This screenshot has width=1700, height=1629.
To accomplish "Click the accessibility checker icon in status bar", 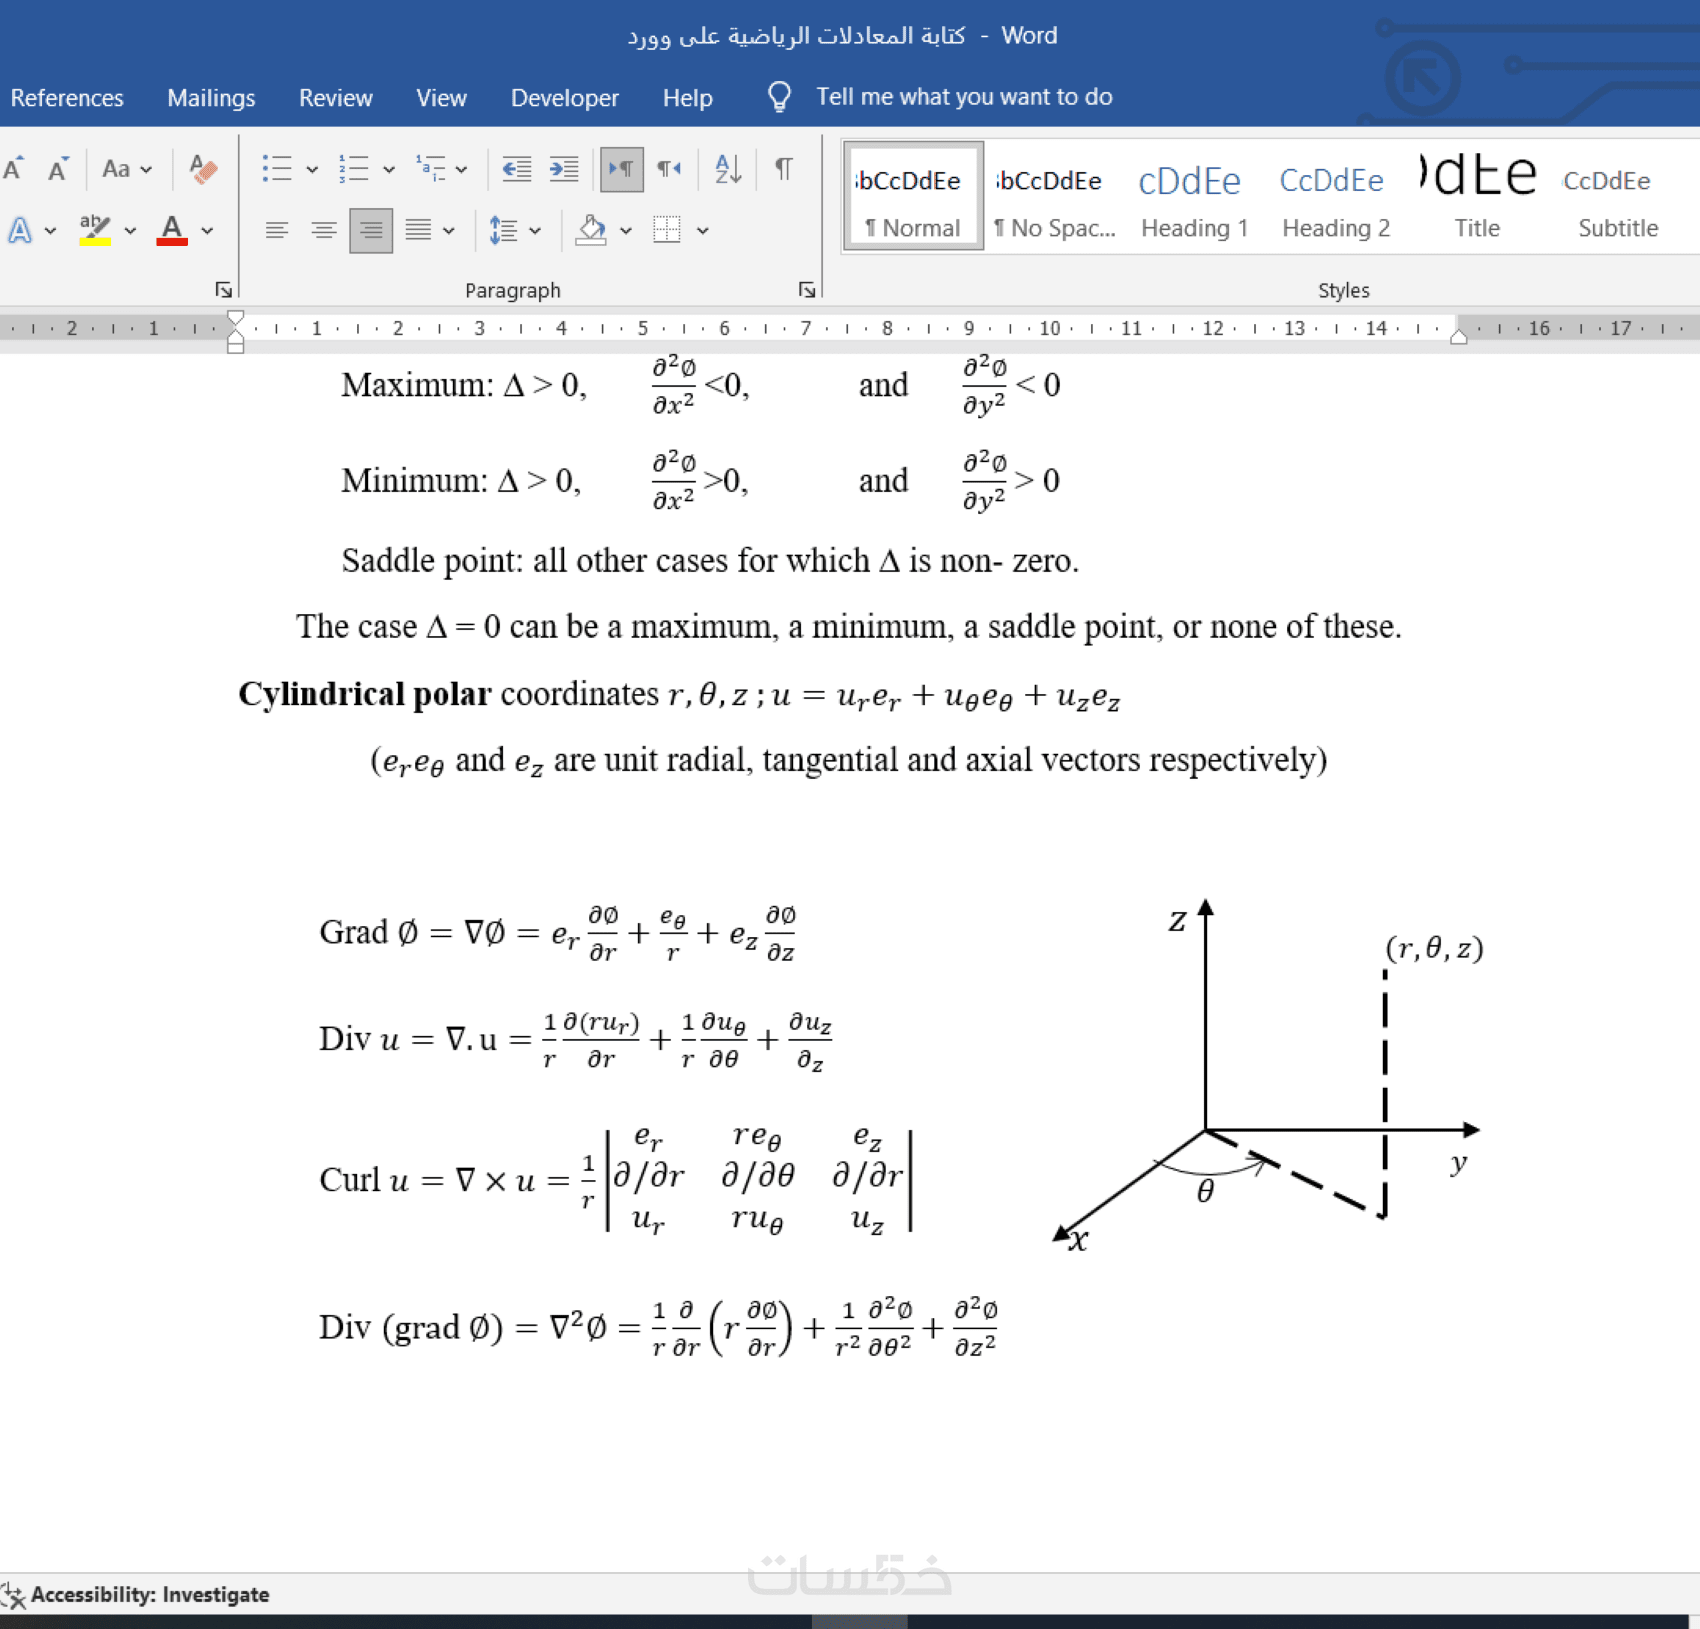I will pyautogui.click(x=13, y=1594).
